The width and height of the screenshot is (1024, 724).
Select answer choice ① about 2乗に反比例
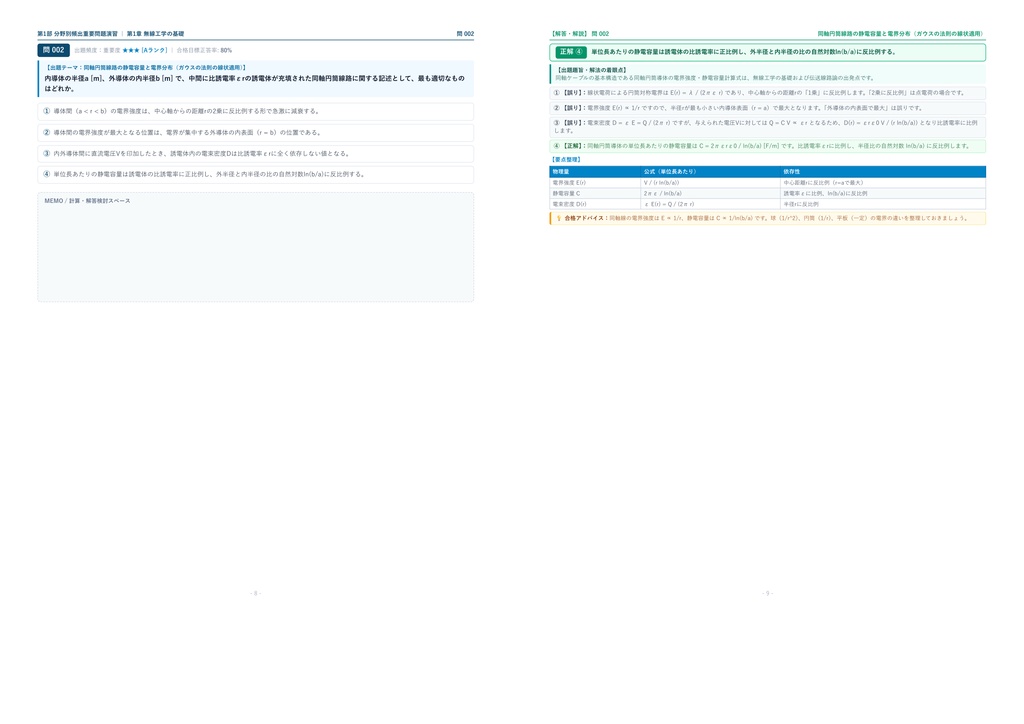pyautogui.click(x=255, y=112)
